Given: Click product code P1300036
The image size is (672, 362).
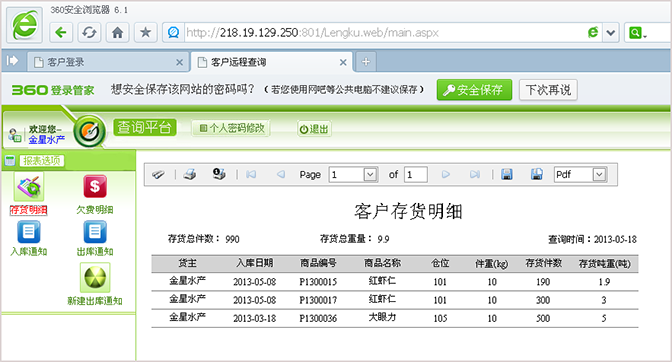Looking at the screenshot, I should pyautogui.click(x=318, y=318).
